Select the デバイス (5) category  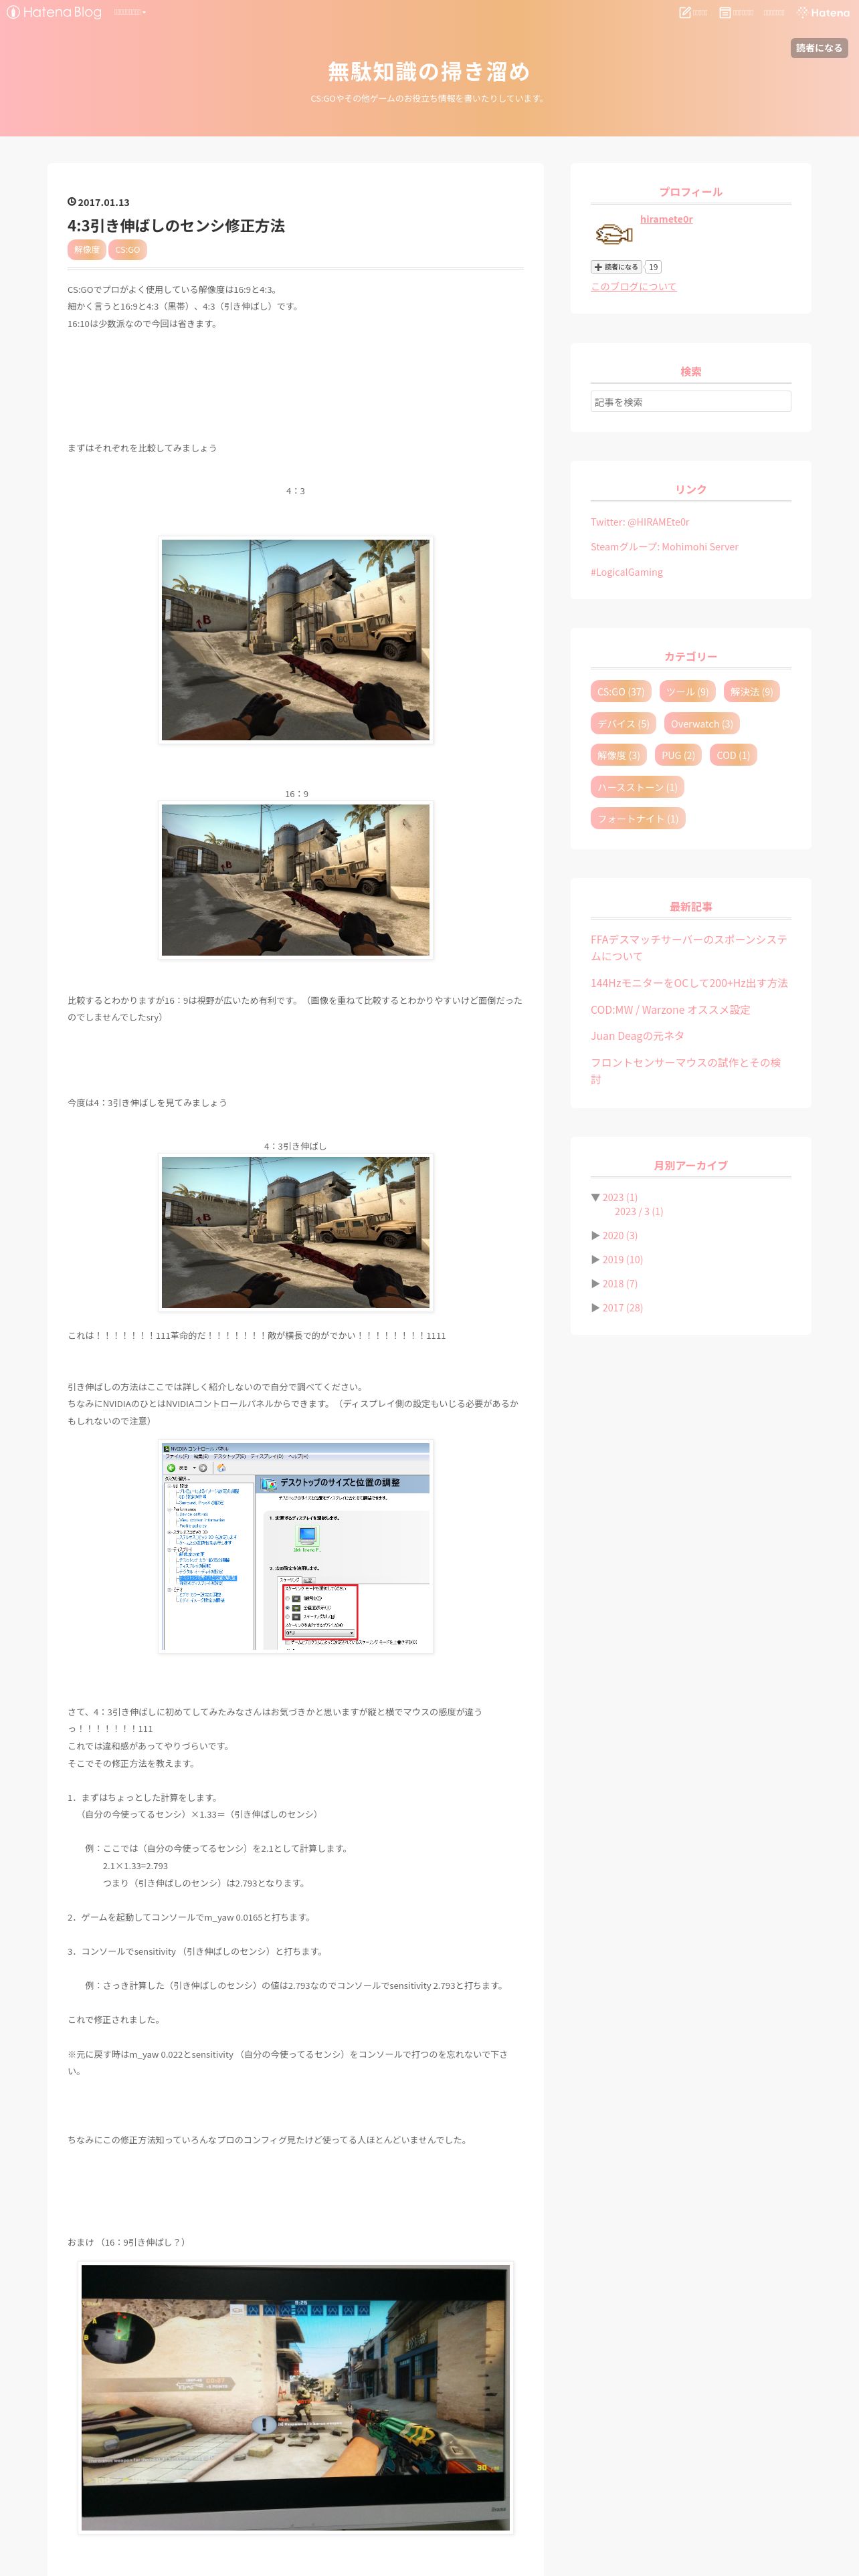point(623,723)
